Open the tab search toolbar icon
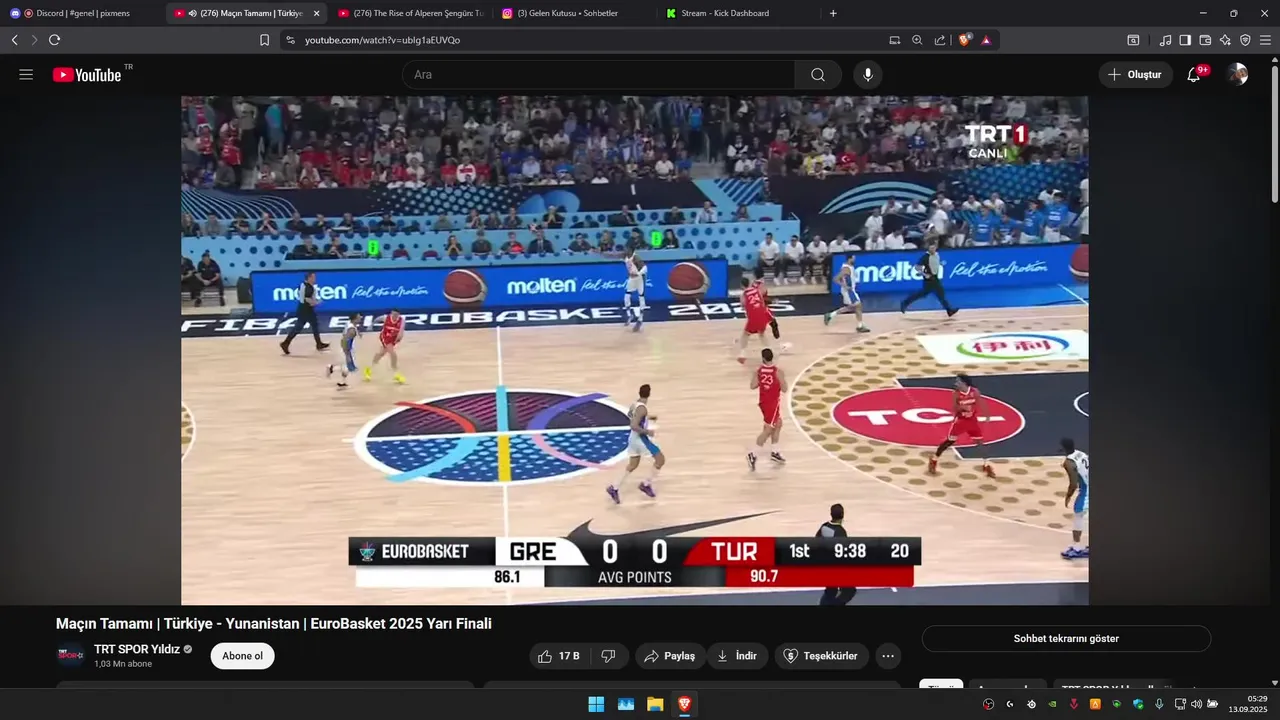Image resolution: width=1280 pixels, height=720 pixels. [x=1133, y=40]
